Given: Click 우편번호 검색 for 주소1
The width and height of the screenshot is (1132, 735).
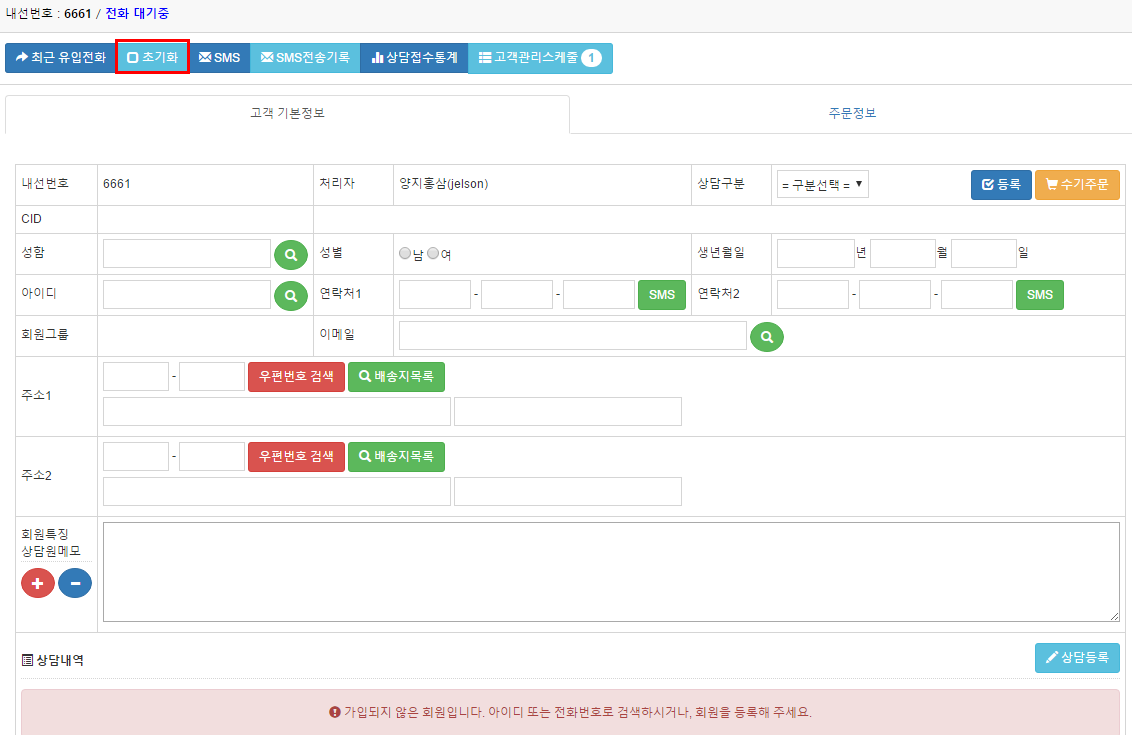Looking at the screenshot, I should coord(296,377).
